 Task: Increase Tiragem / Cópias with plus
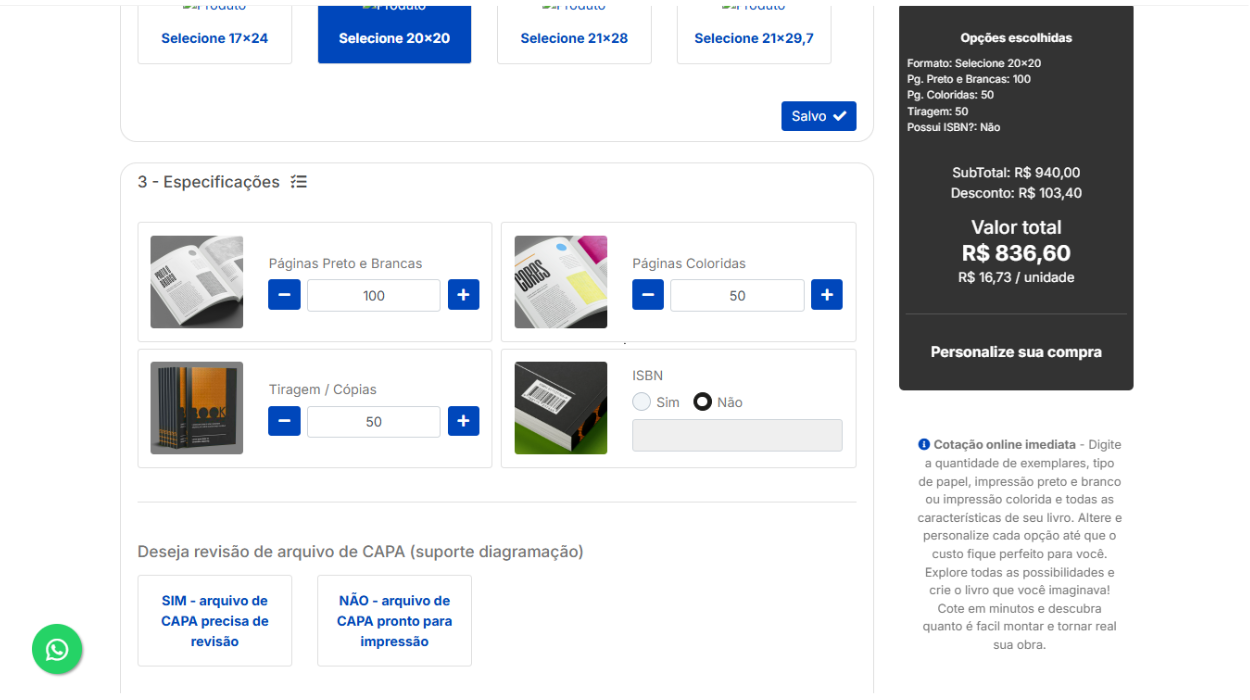tap(463, 421)
